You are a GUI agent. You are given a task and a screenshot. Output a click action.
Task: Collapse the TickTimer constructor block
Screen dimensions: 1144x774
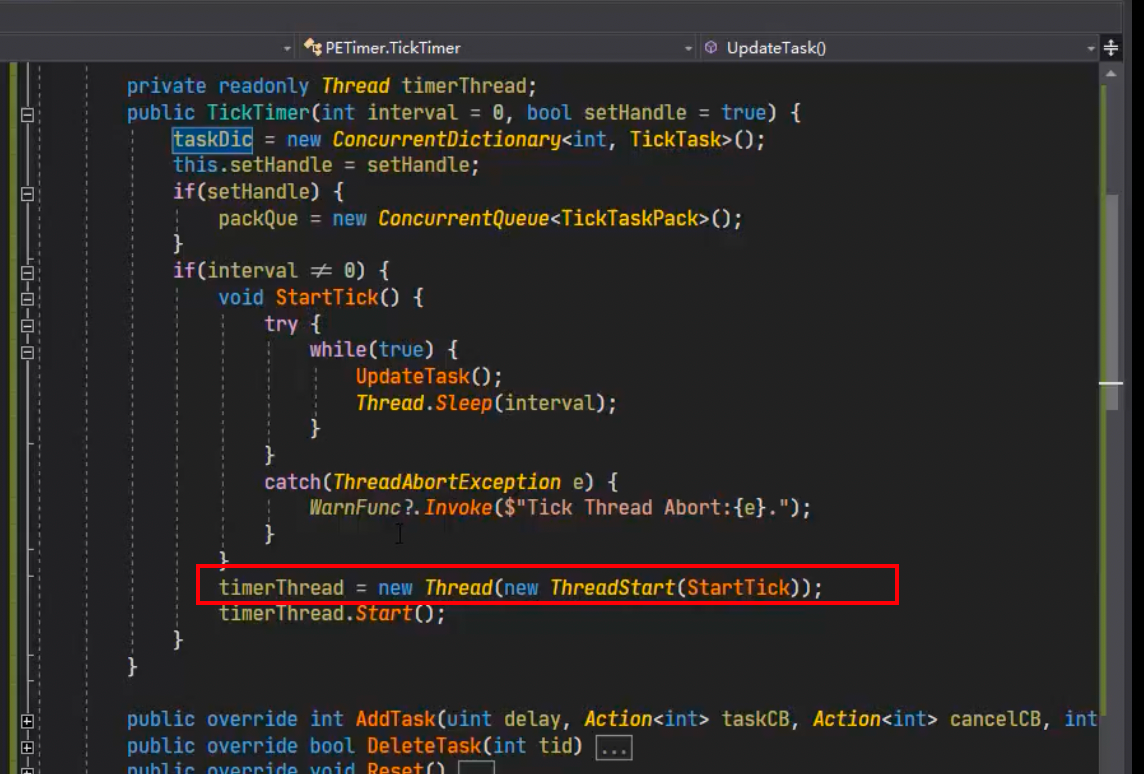coord(27,114)
